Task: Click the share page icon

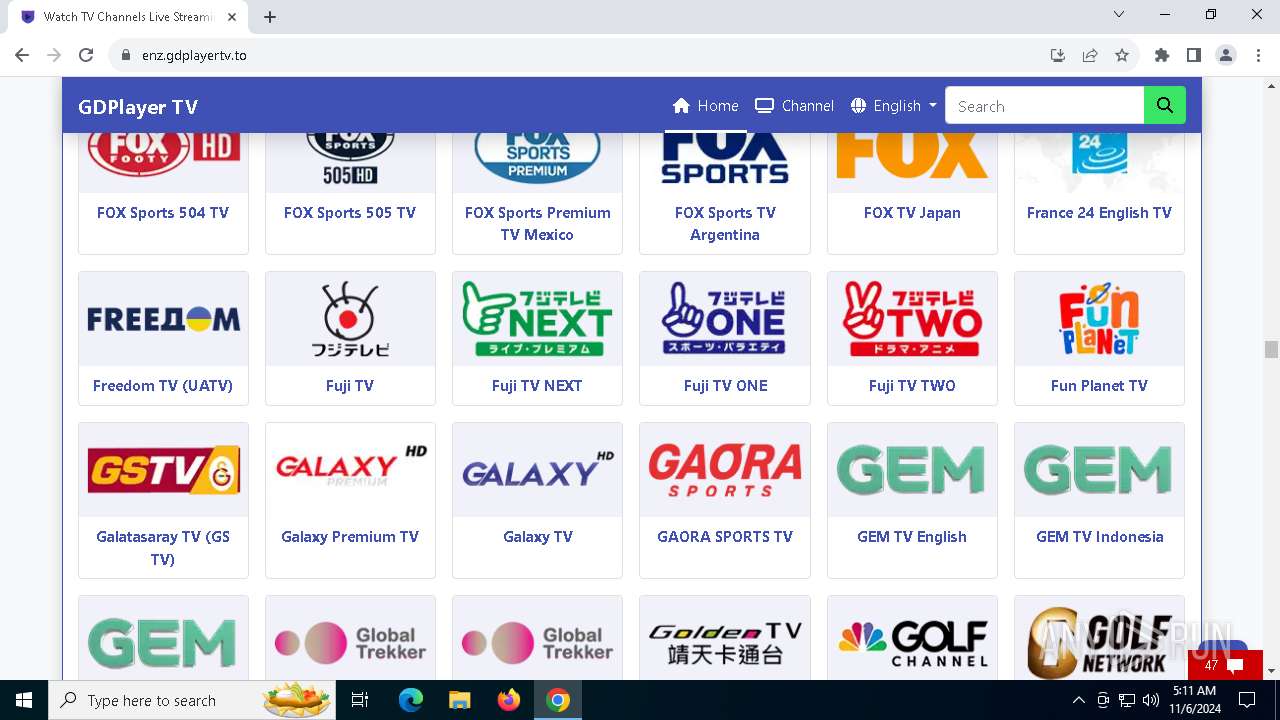Action: click(1090, 55)
